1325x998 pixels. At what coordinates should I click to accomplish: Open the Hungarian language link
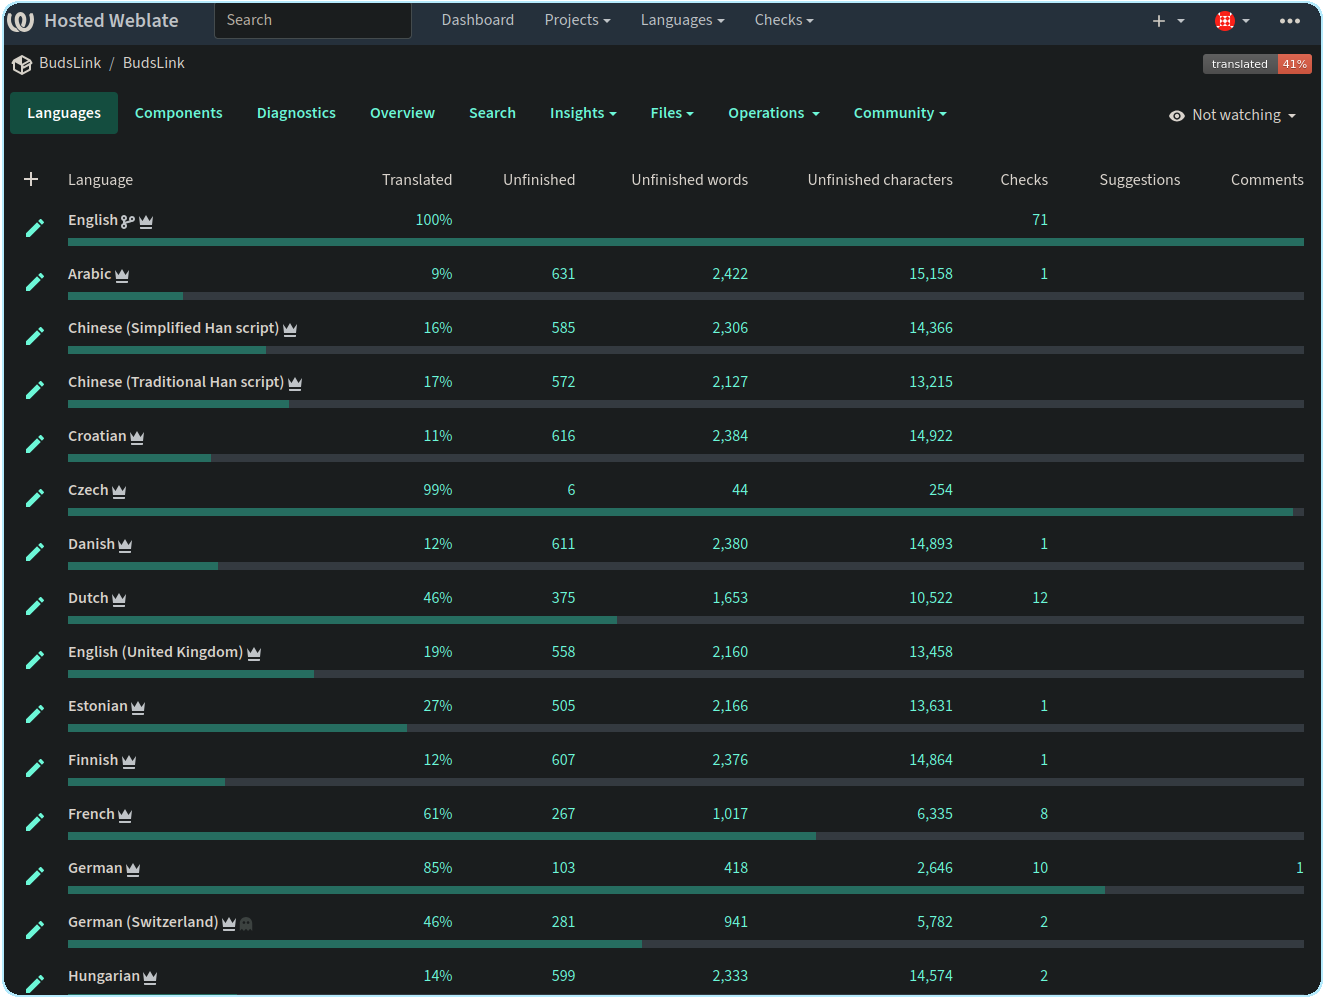(x=104, y=976)
